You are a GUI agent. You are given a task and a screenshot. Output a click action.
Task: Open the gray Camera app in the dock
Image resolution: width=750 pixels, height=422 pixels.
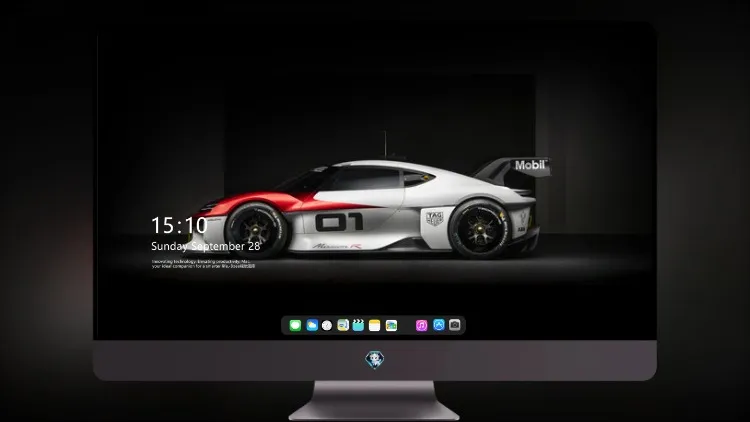pyautogui.click(x=455, y=325)
